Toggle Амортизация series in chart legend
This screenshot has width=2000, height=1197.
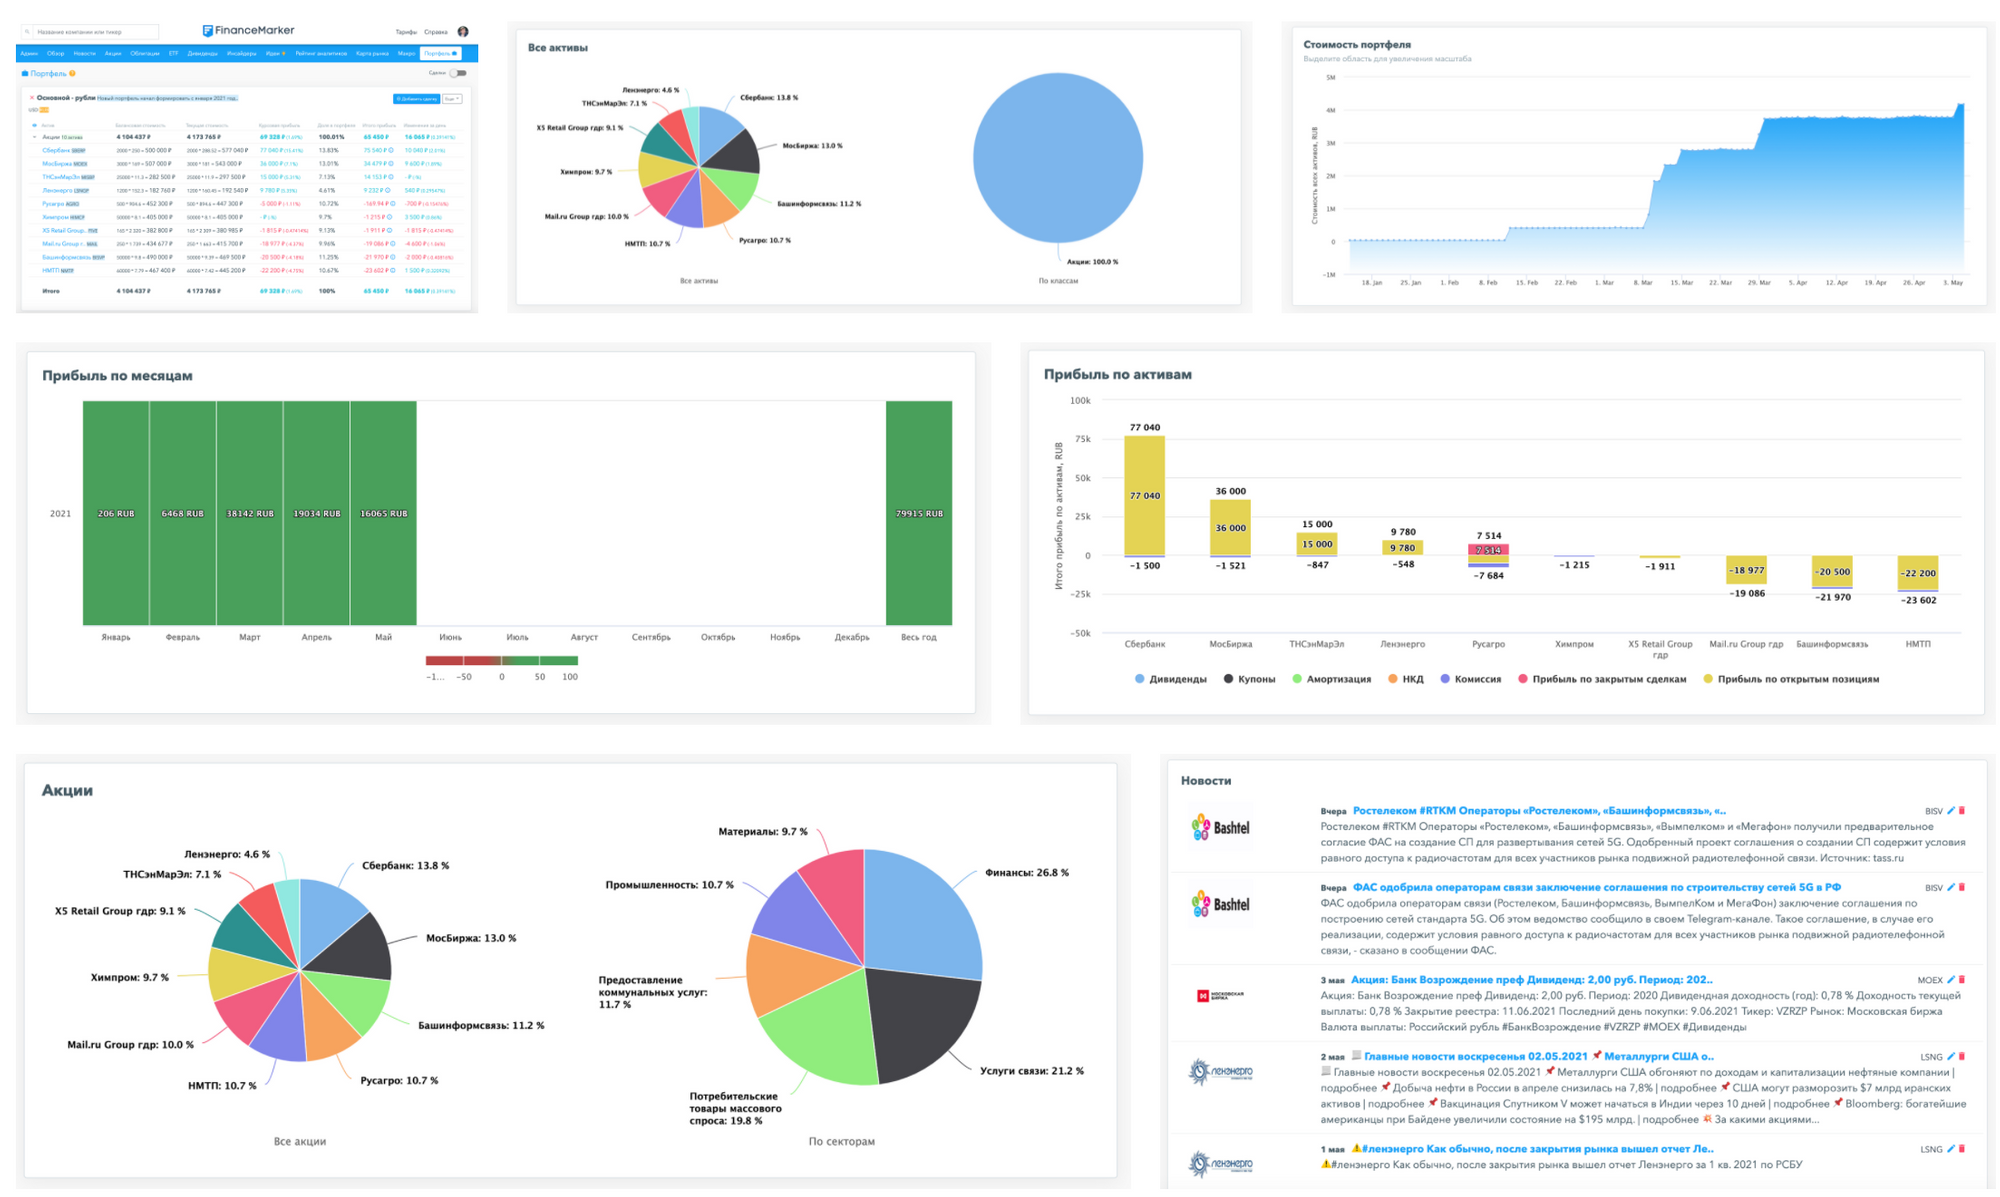1331,679
